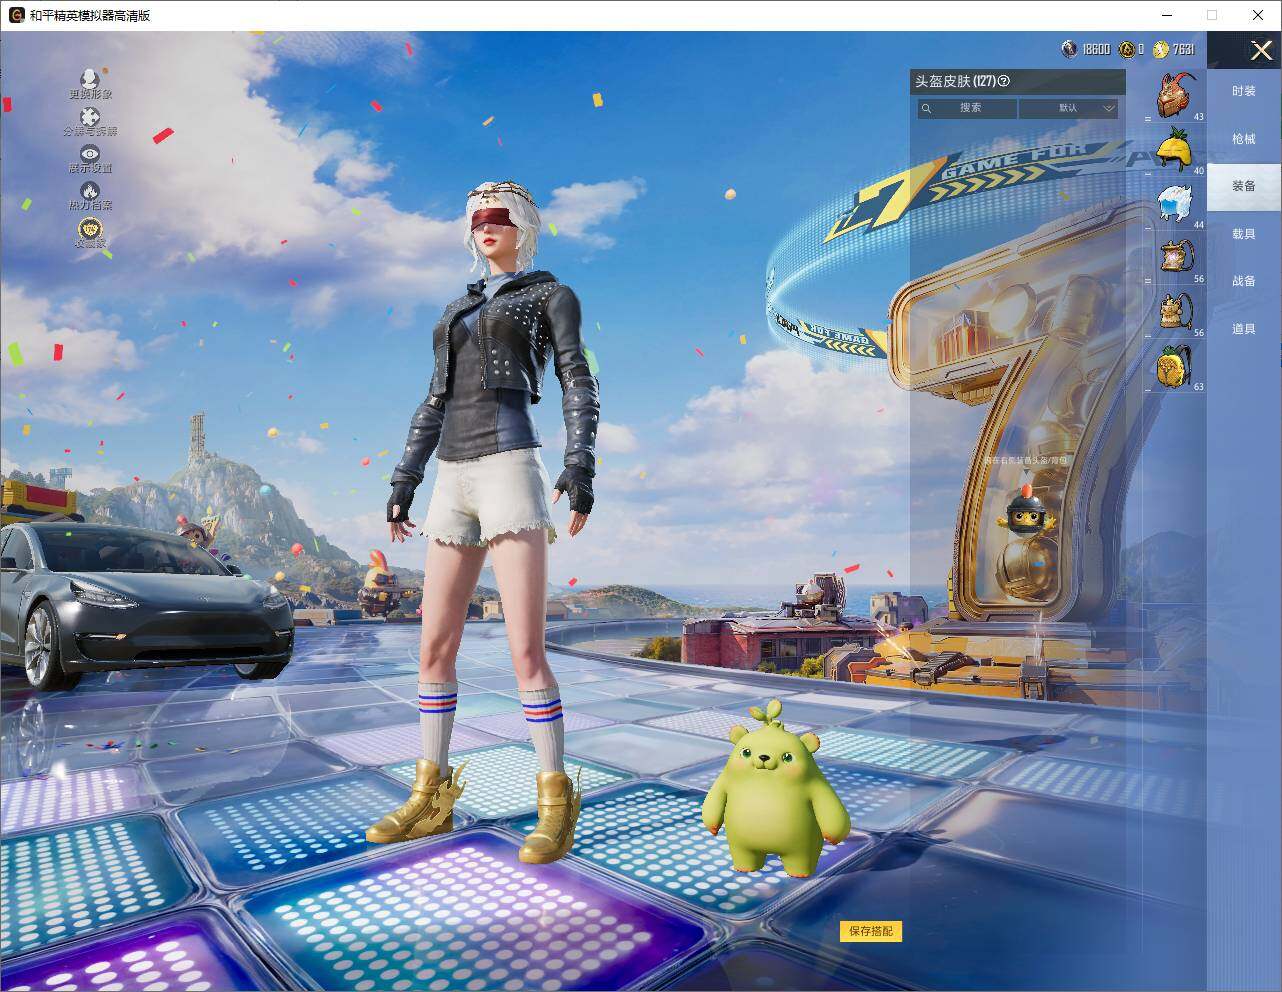1282x992 pixels.
Task: Open the help icon beside 头盔皮肤 (127)
Action: coord(1004,82)
